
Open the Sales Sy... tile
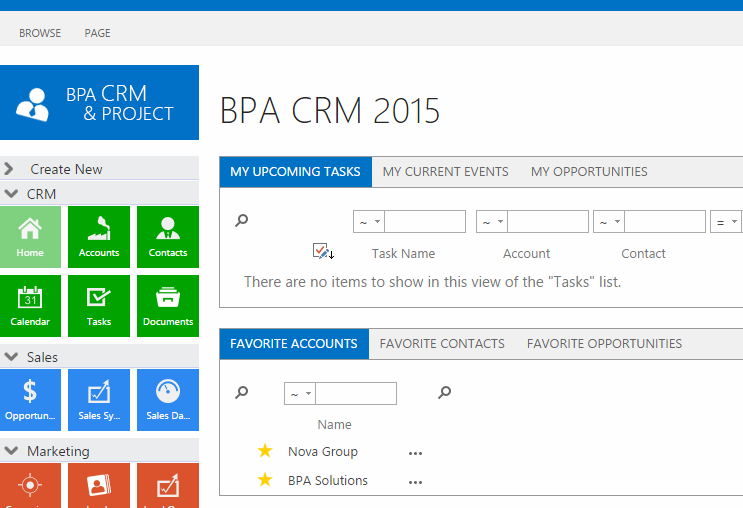[99, 399]
